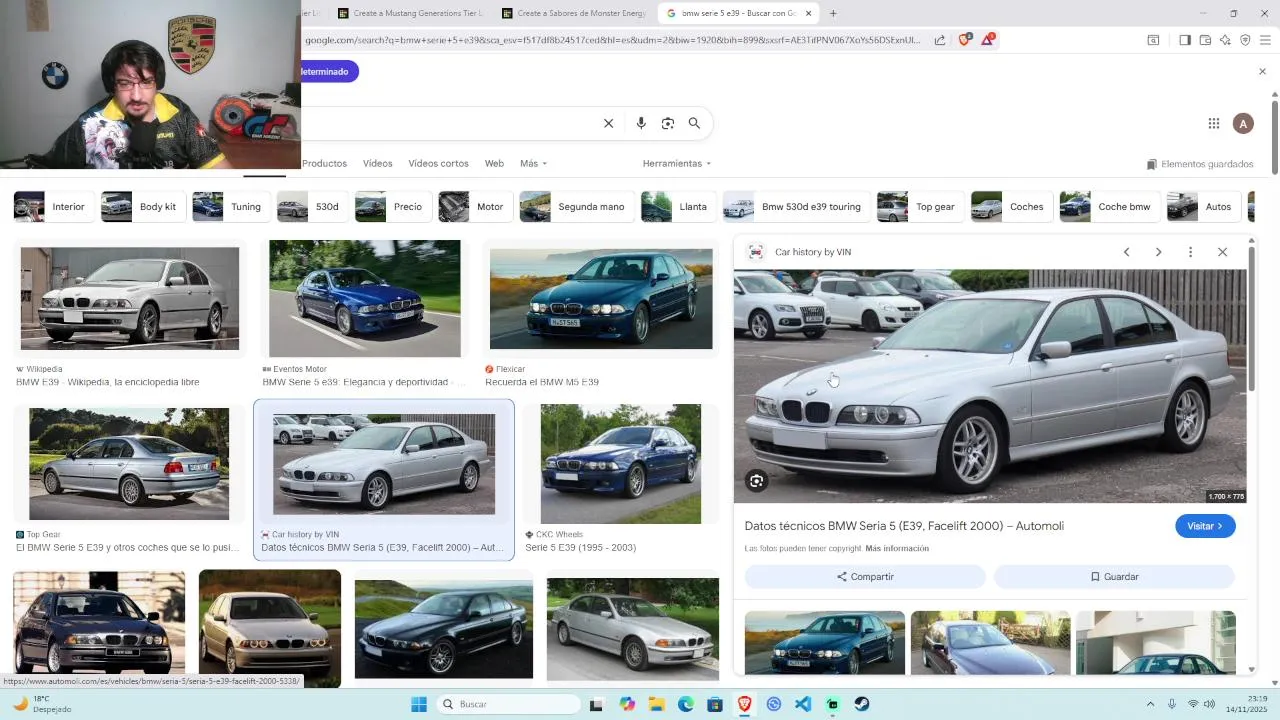Viewport: 1280px width, 720px height.
Task: Clear the search box with the X icon
Action: pyautogui.click(x=608, y=123)
